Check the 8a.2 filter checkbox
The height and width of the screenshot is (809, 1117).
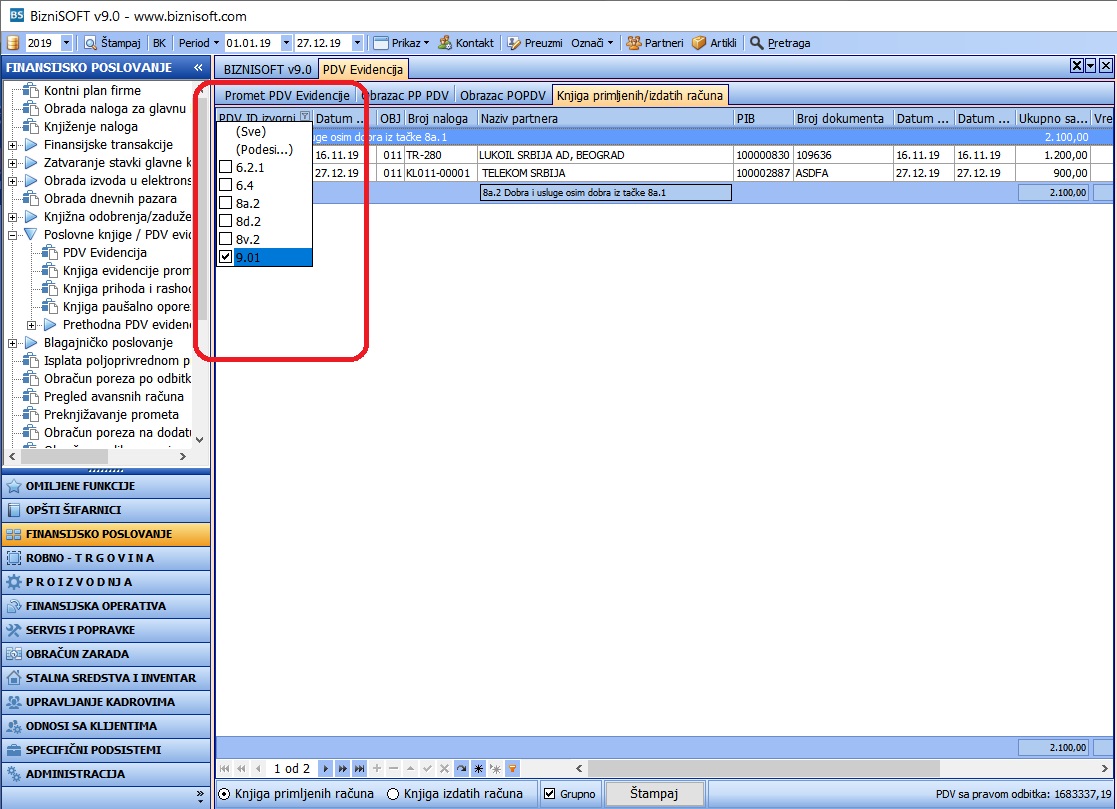pyautogui.click(x=225, y=203)
